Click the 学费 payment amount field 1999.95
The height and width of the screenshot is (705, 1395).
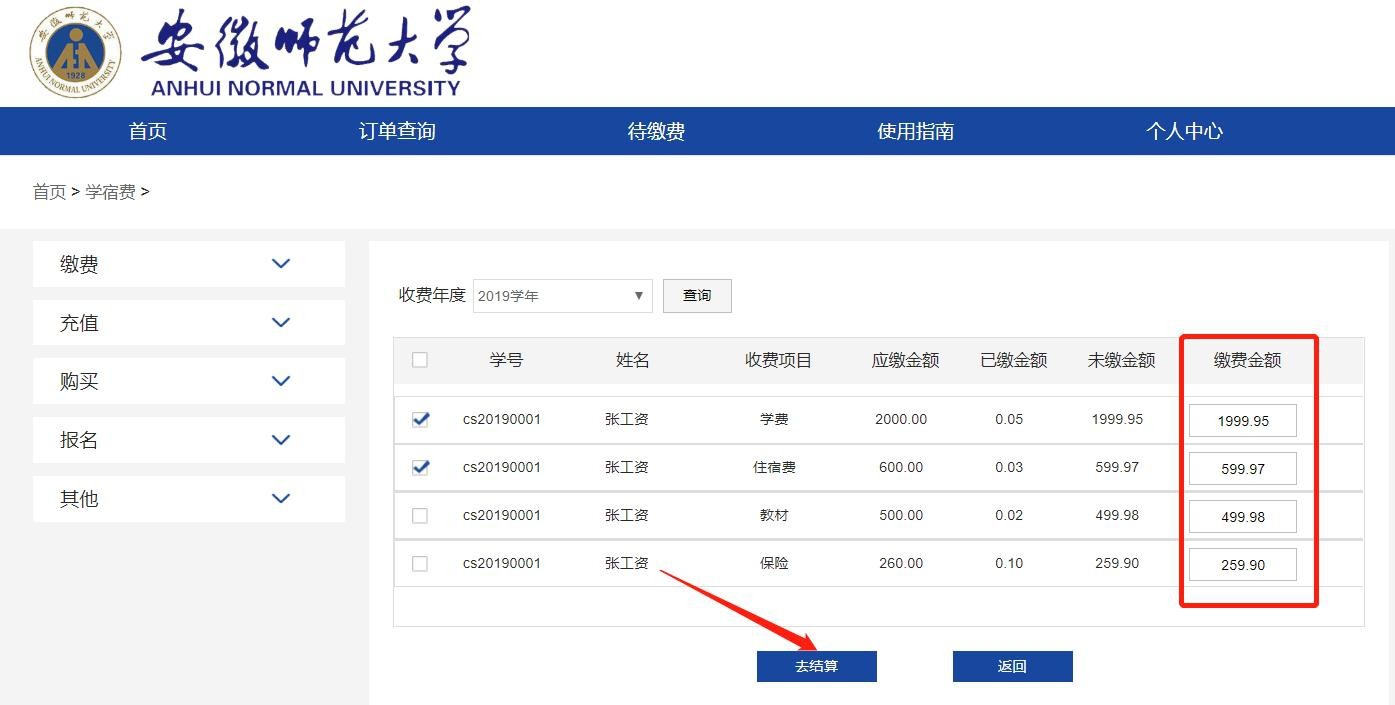[x=1242, y=421]
